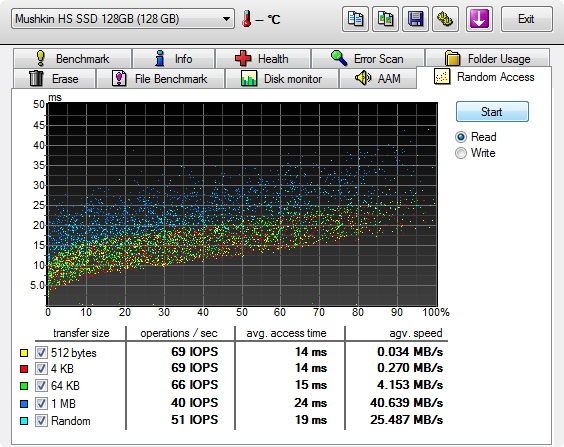The image size is (564, 447).
Task: Switch to the Error Scan tab
Action: (367, 58)
